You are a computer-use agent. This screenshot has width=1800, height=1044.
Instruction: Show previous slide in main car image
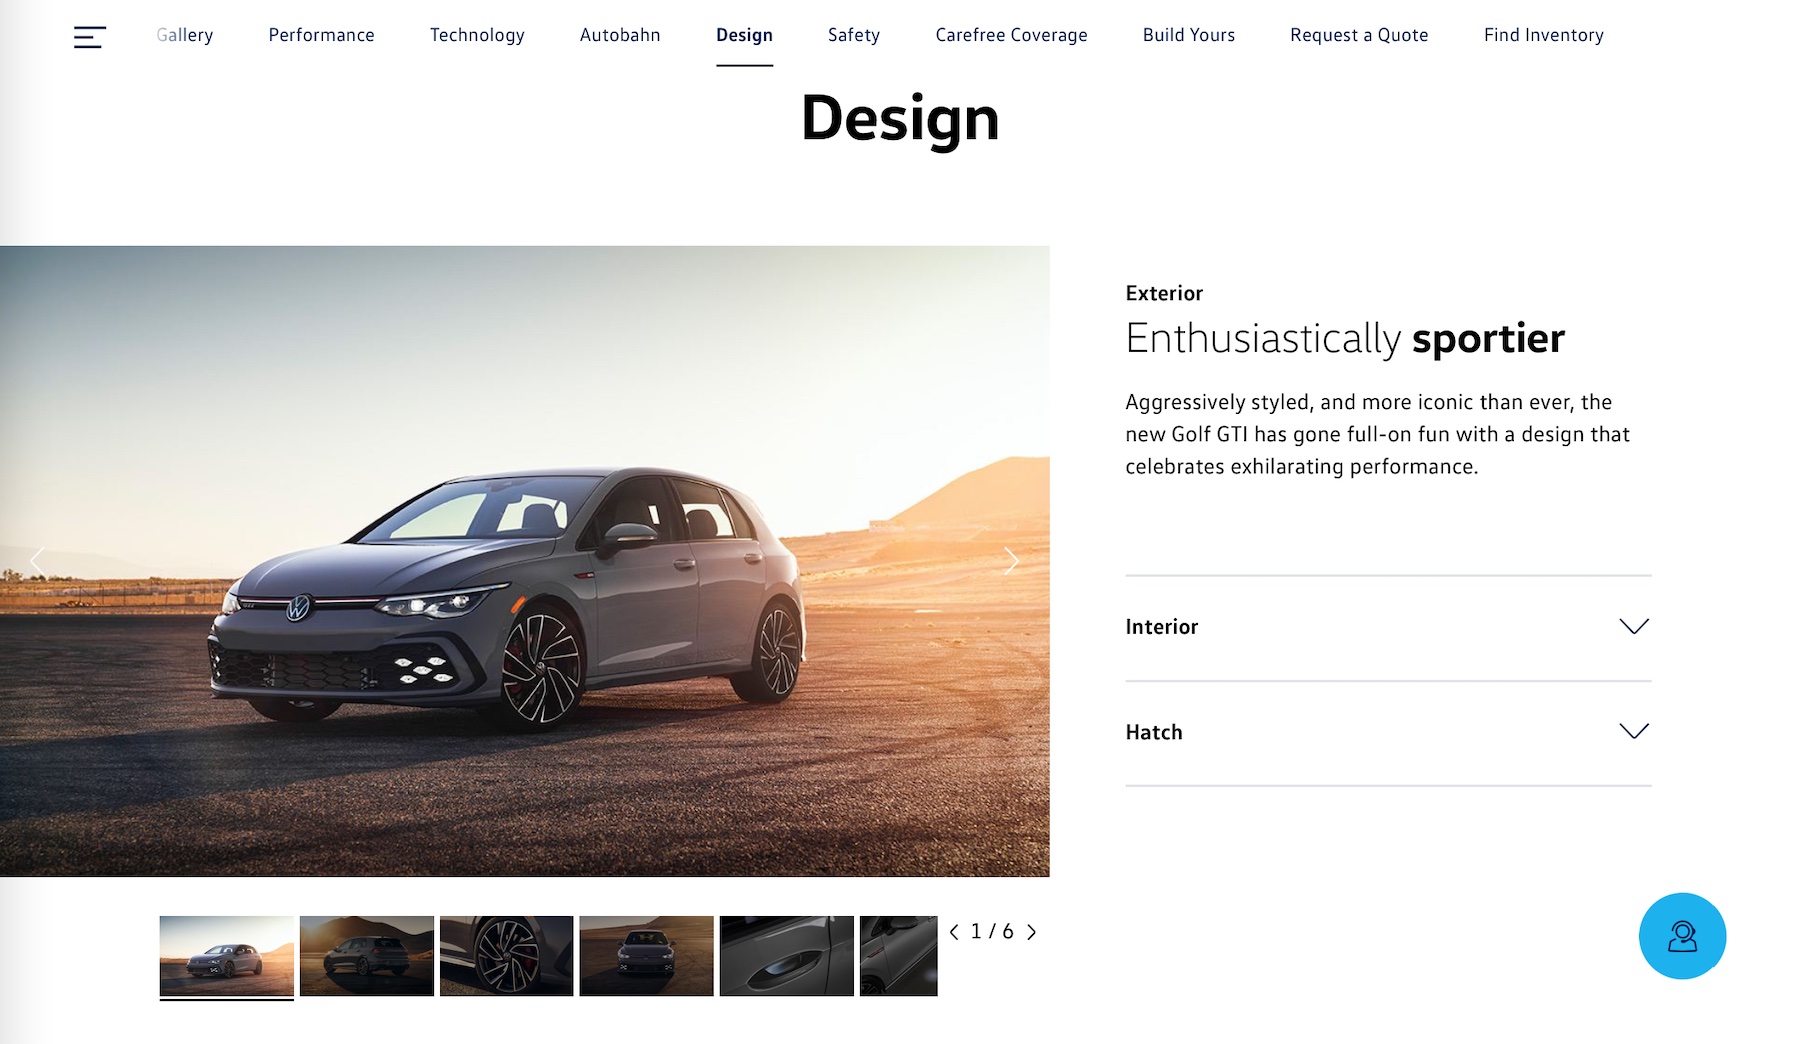tap(38, 561)
